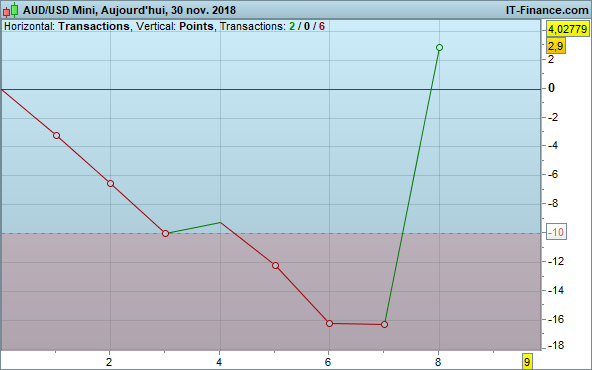Select the red data point at transaction 2

point(110,183)
